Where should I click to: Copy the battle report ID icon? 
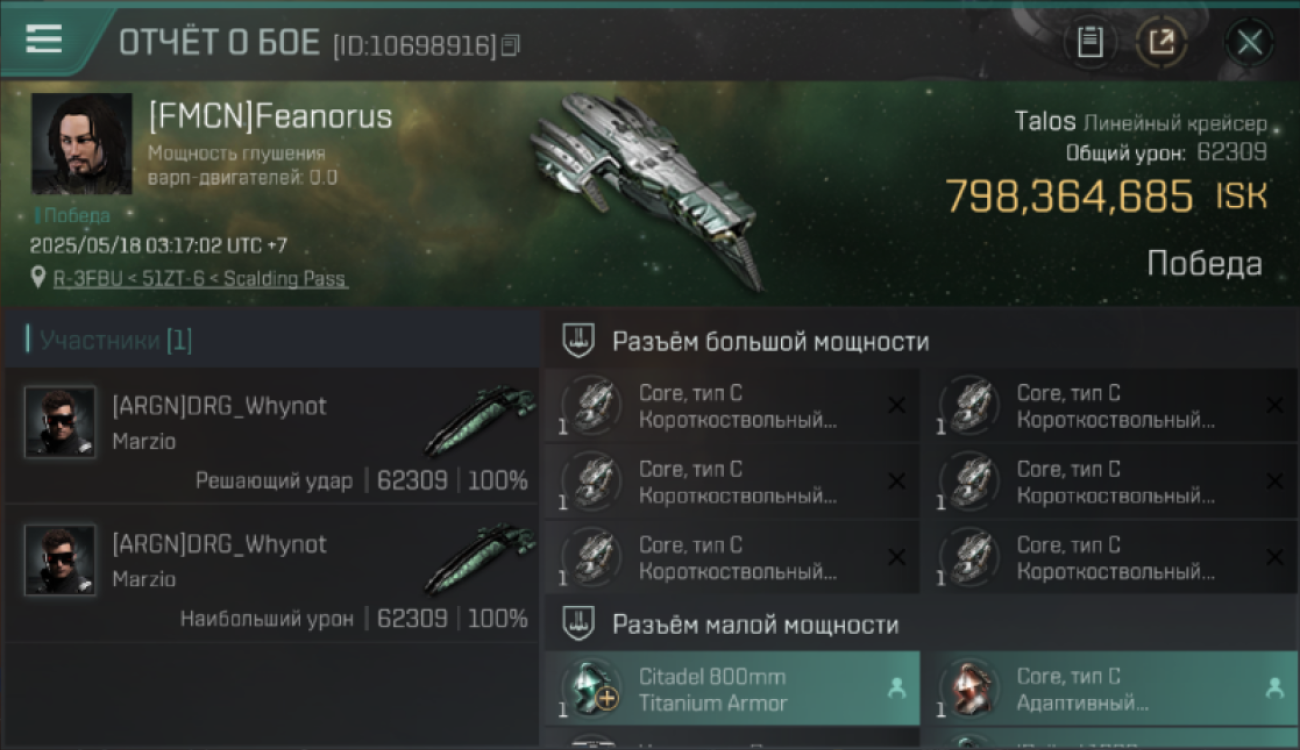[x=510, y=45]
